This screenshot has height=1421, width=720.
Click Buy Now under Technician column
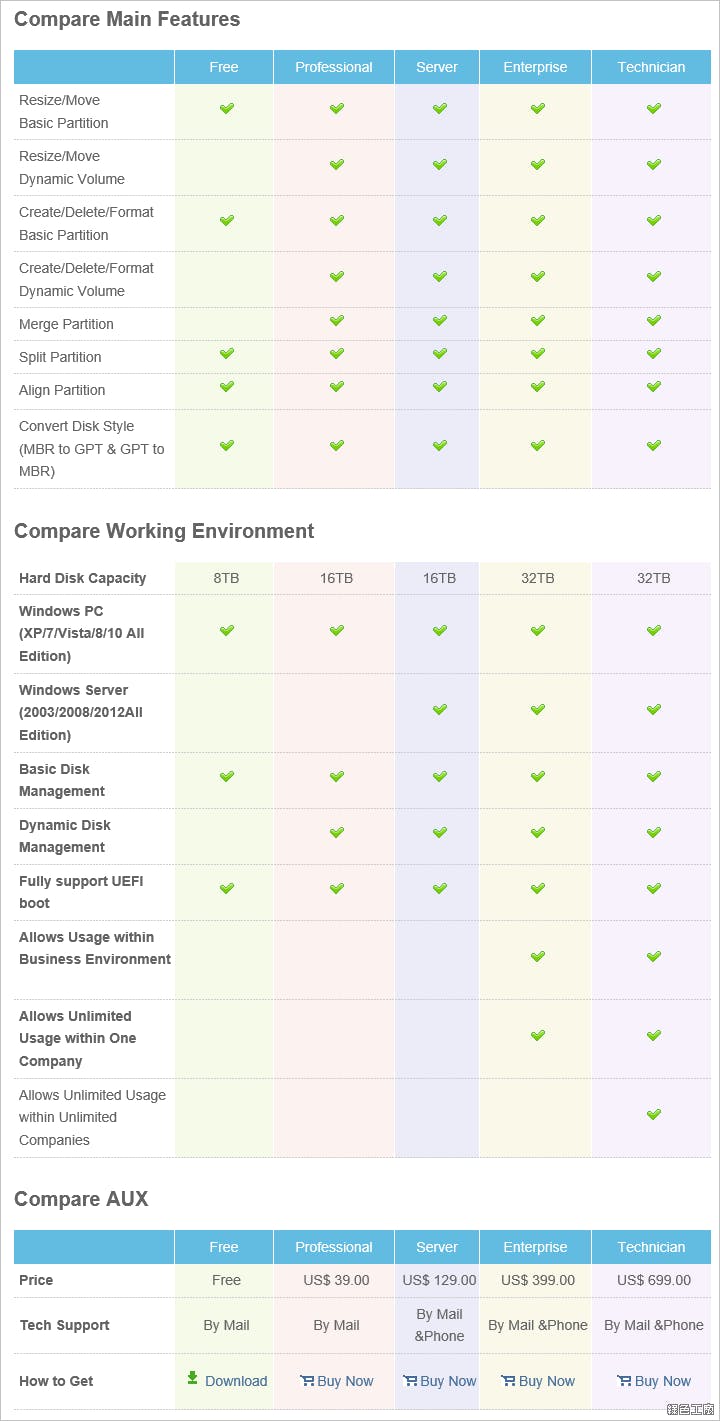pyautogui.click(x=662, y=1381)
